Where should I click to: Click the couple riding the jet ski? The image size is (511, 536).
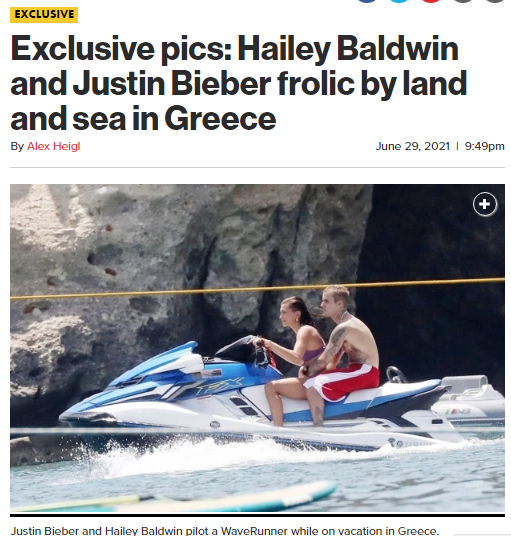click(323, 356)
